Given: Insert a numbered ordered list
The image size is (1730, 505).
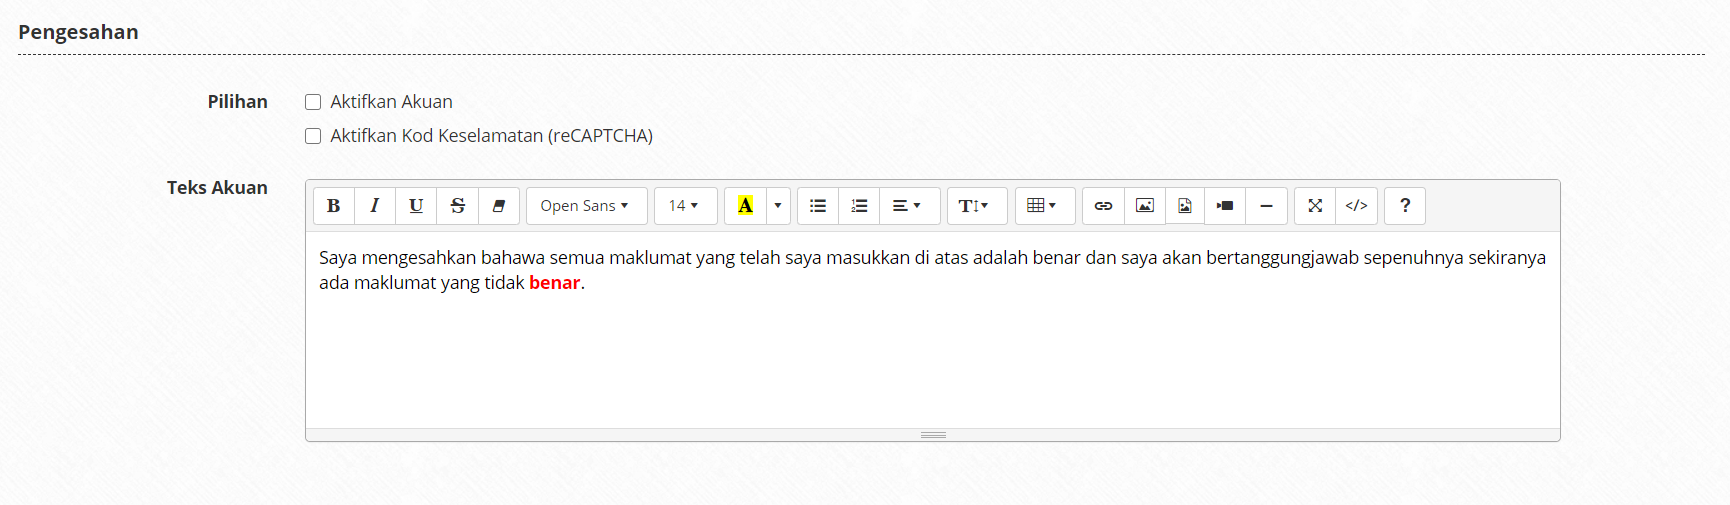Looking at the screenshot, I should [x=859, y=206].
